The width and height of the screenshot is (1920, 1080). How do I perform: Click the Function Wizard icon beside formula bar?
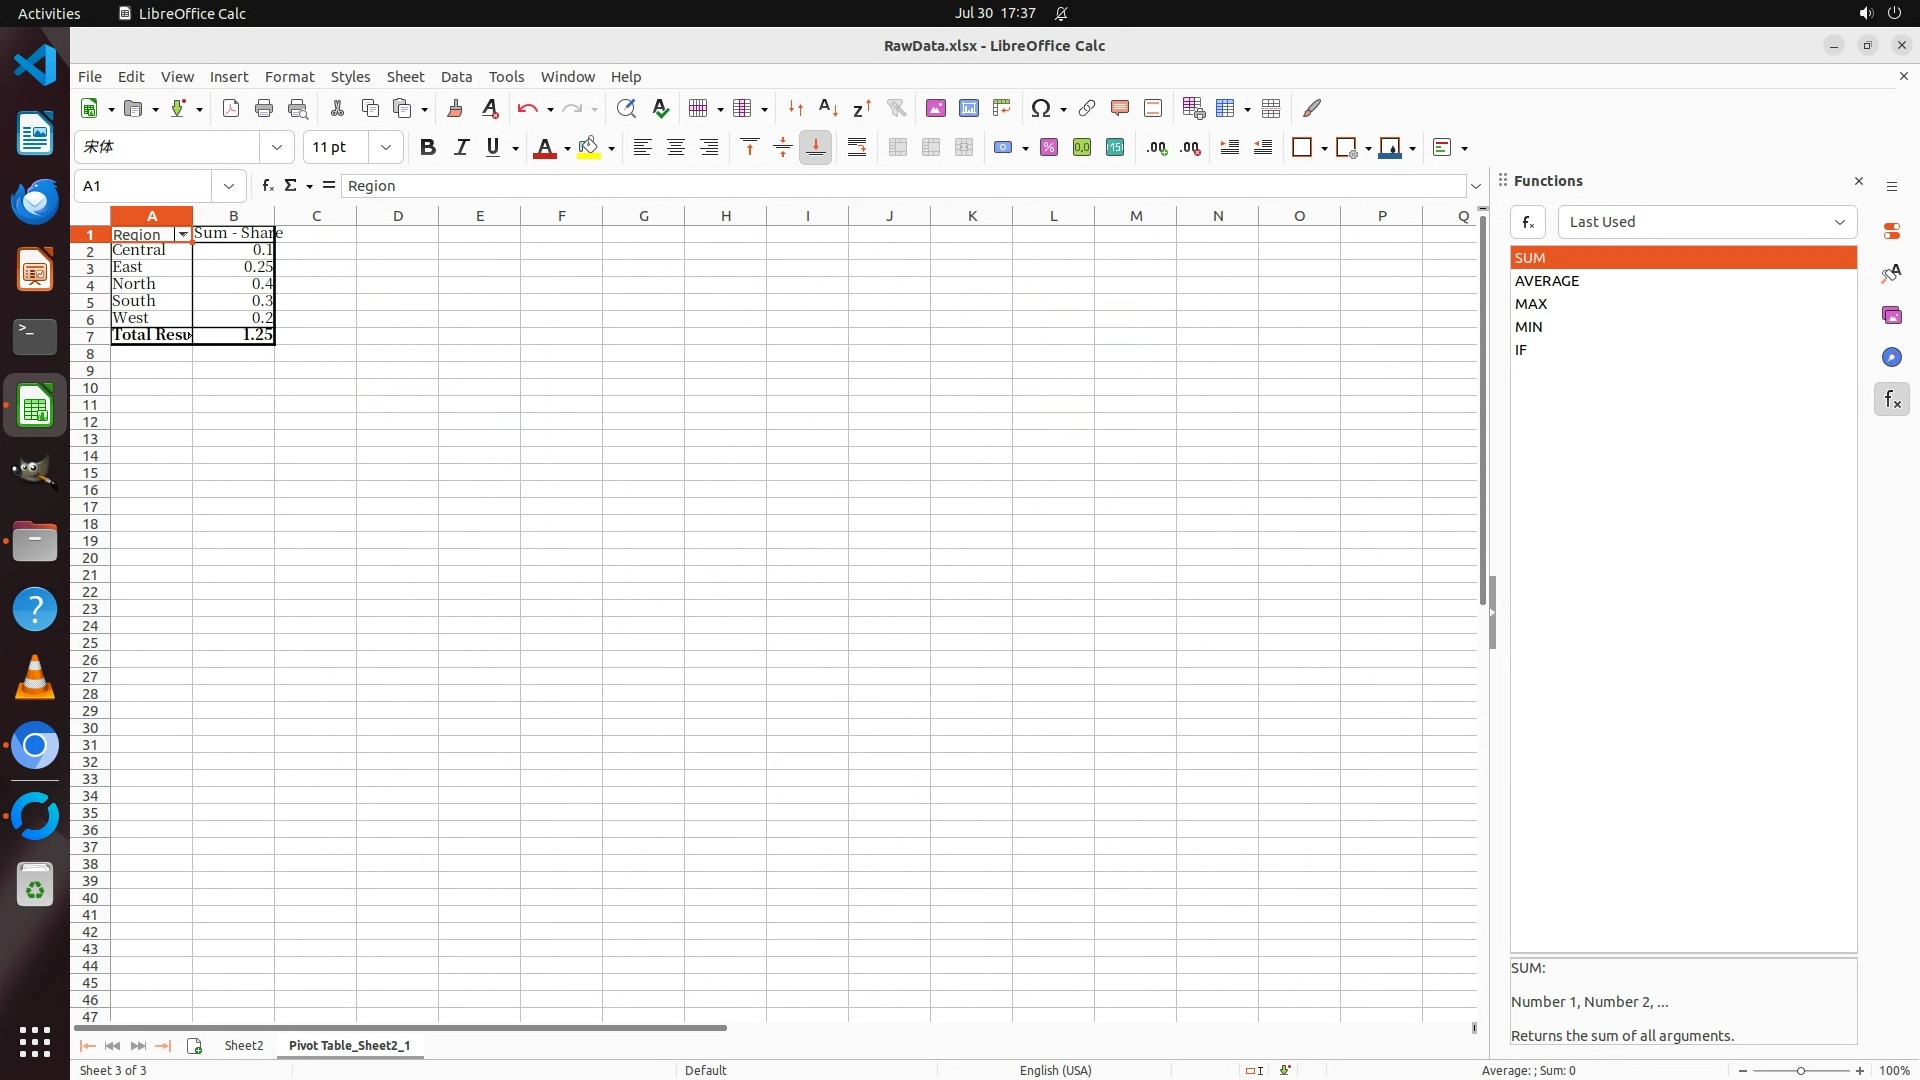coord(267,185)
